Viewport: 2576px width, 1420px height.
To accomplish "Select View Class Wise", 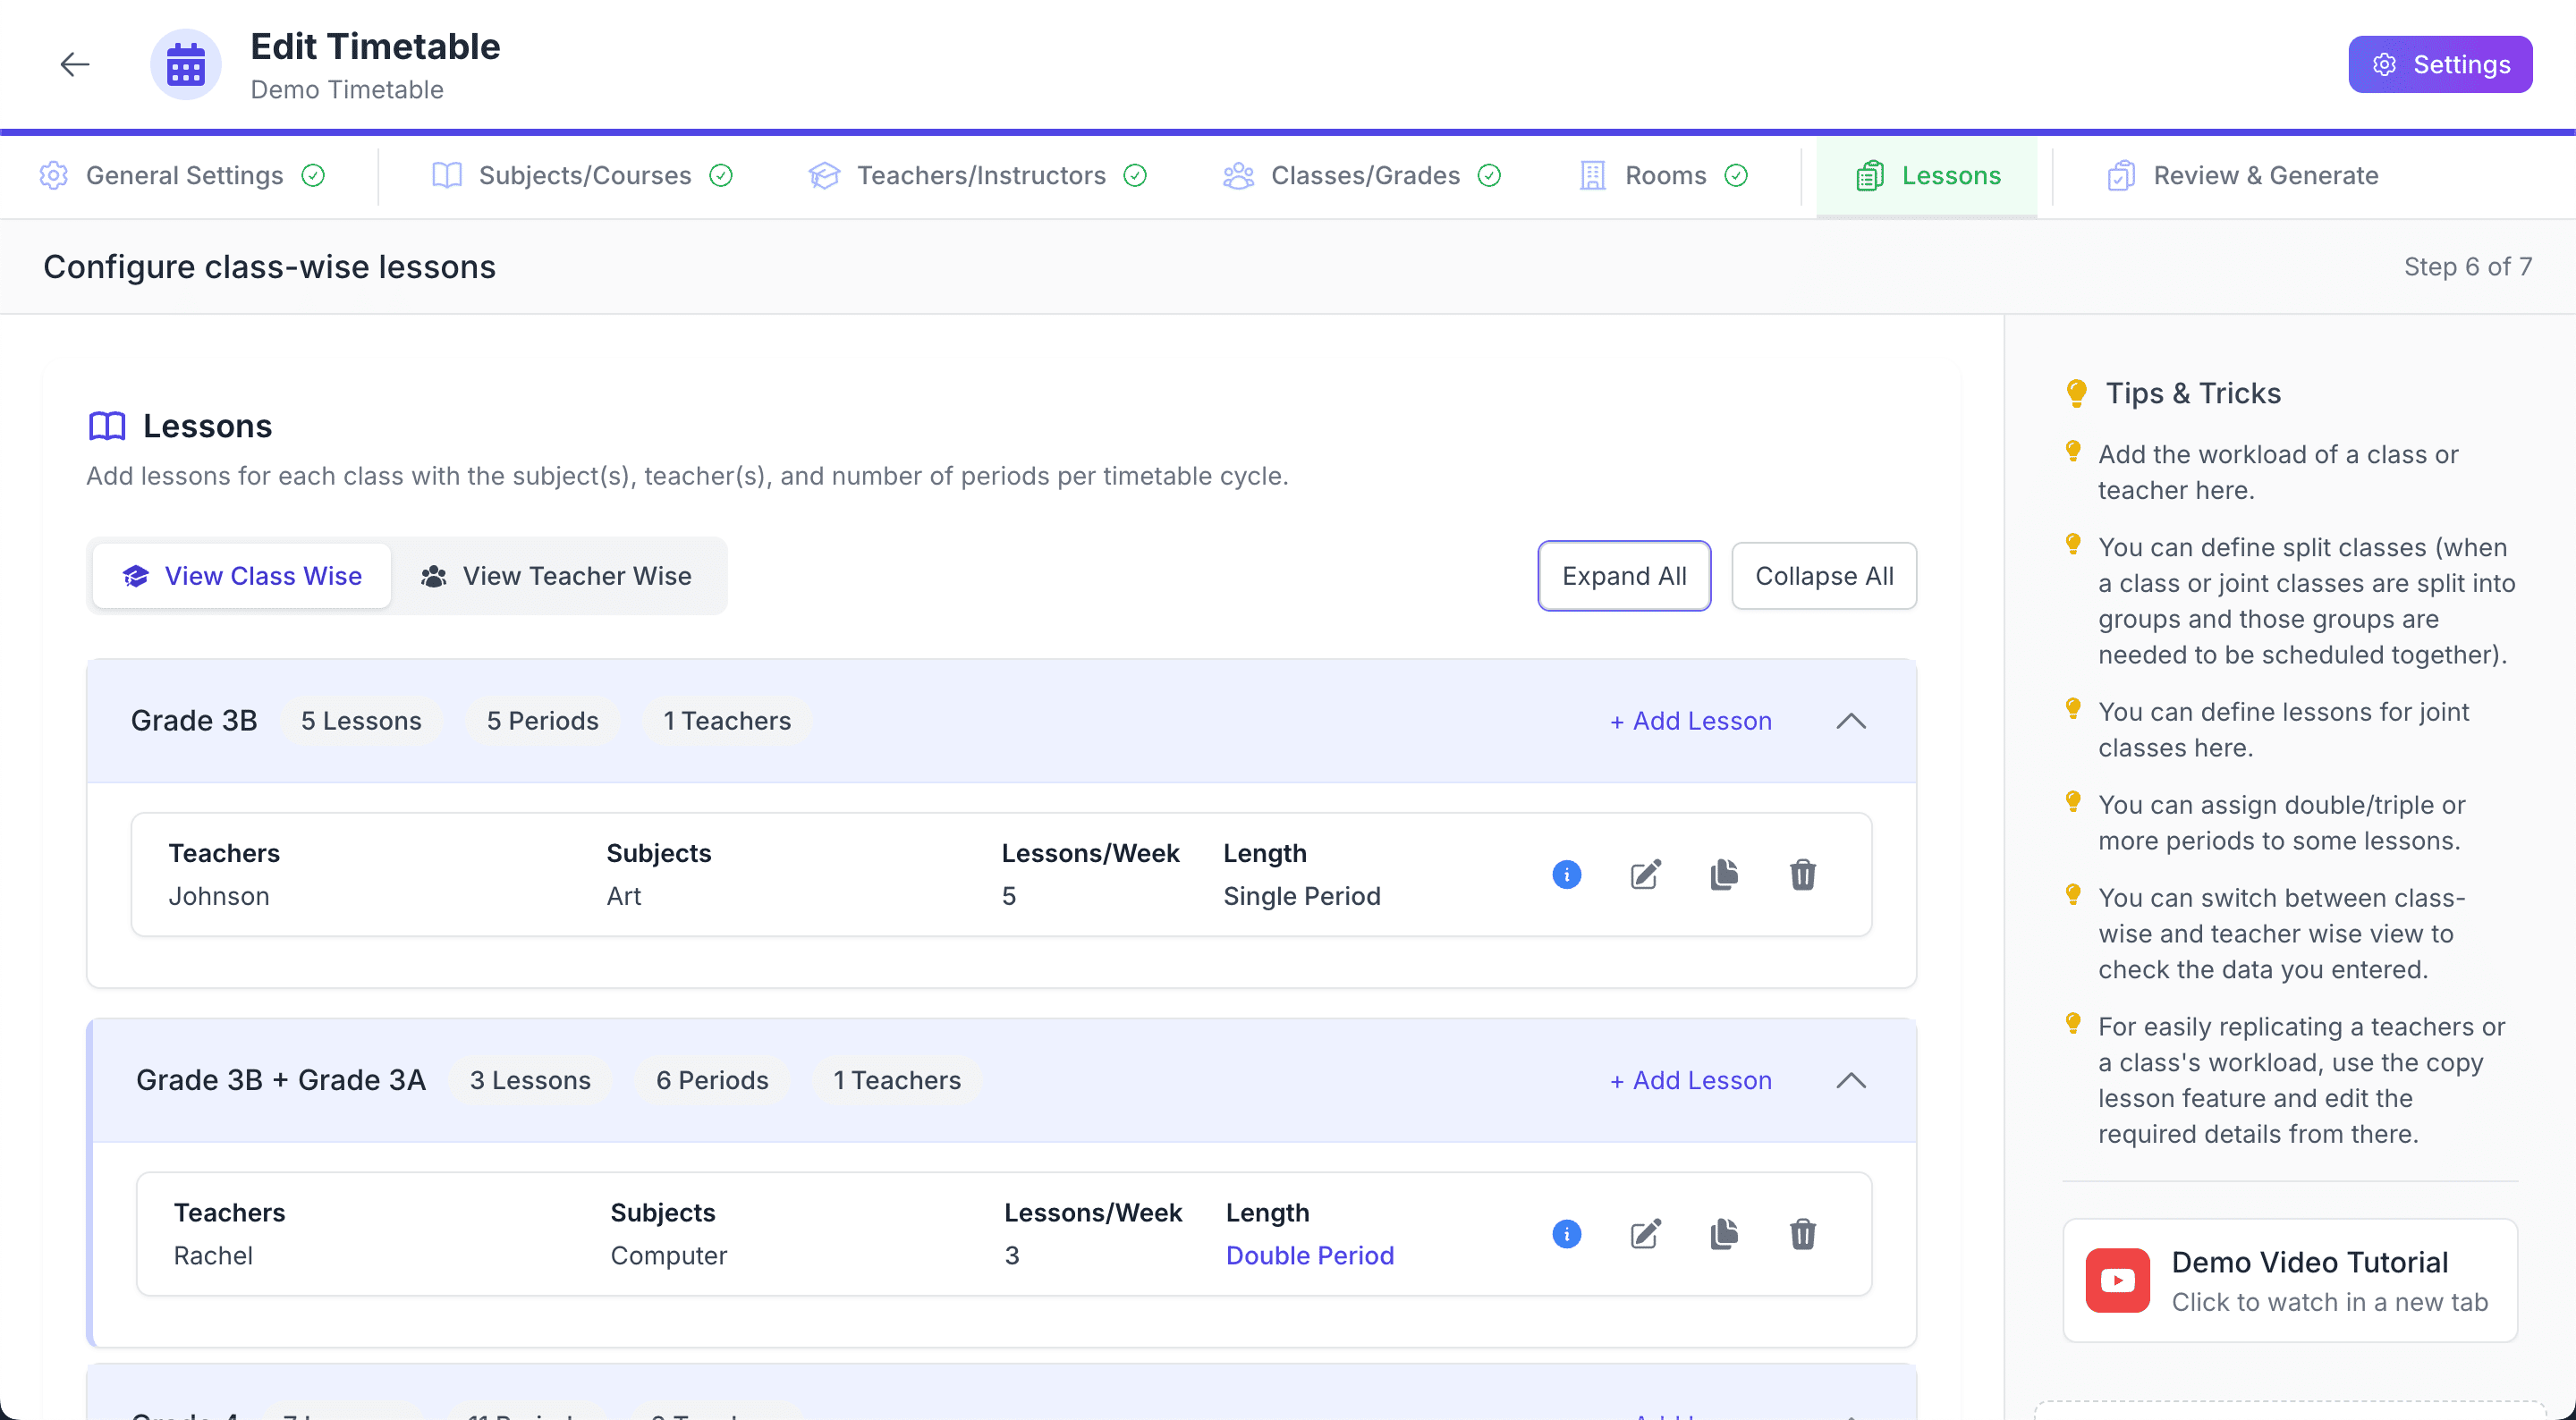I will pyautogui.click(x=241, y=576).
